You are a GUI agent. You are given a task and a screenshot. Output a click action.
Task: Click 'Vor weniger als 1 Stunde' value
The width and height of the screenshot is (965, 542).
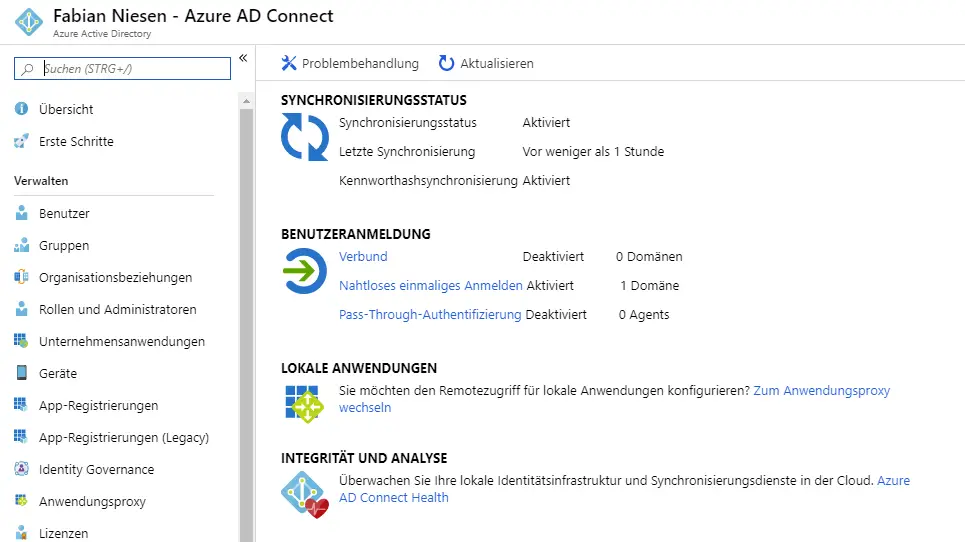[x=593, y=151]
